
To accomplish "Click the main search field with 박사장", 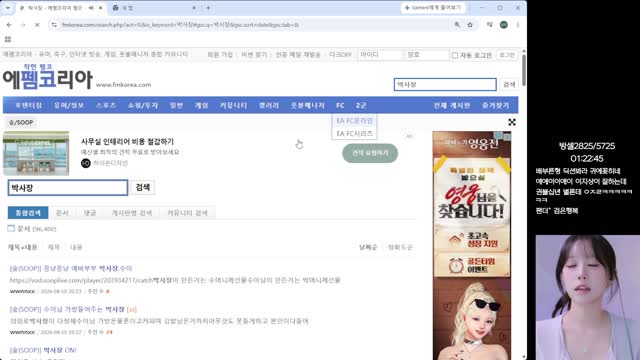I will [68, 188].
